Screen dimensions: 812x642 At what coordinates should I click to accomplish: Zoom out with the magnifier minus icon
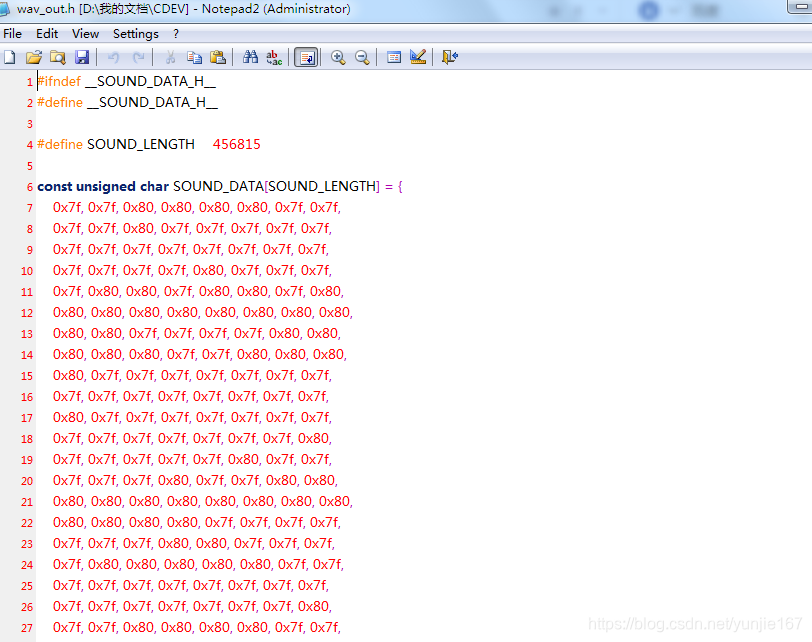point(362,57)
